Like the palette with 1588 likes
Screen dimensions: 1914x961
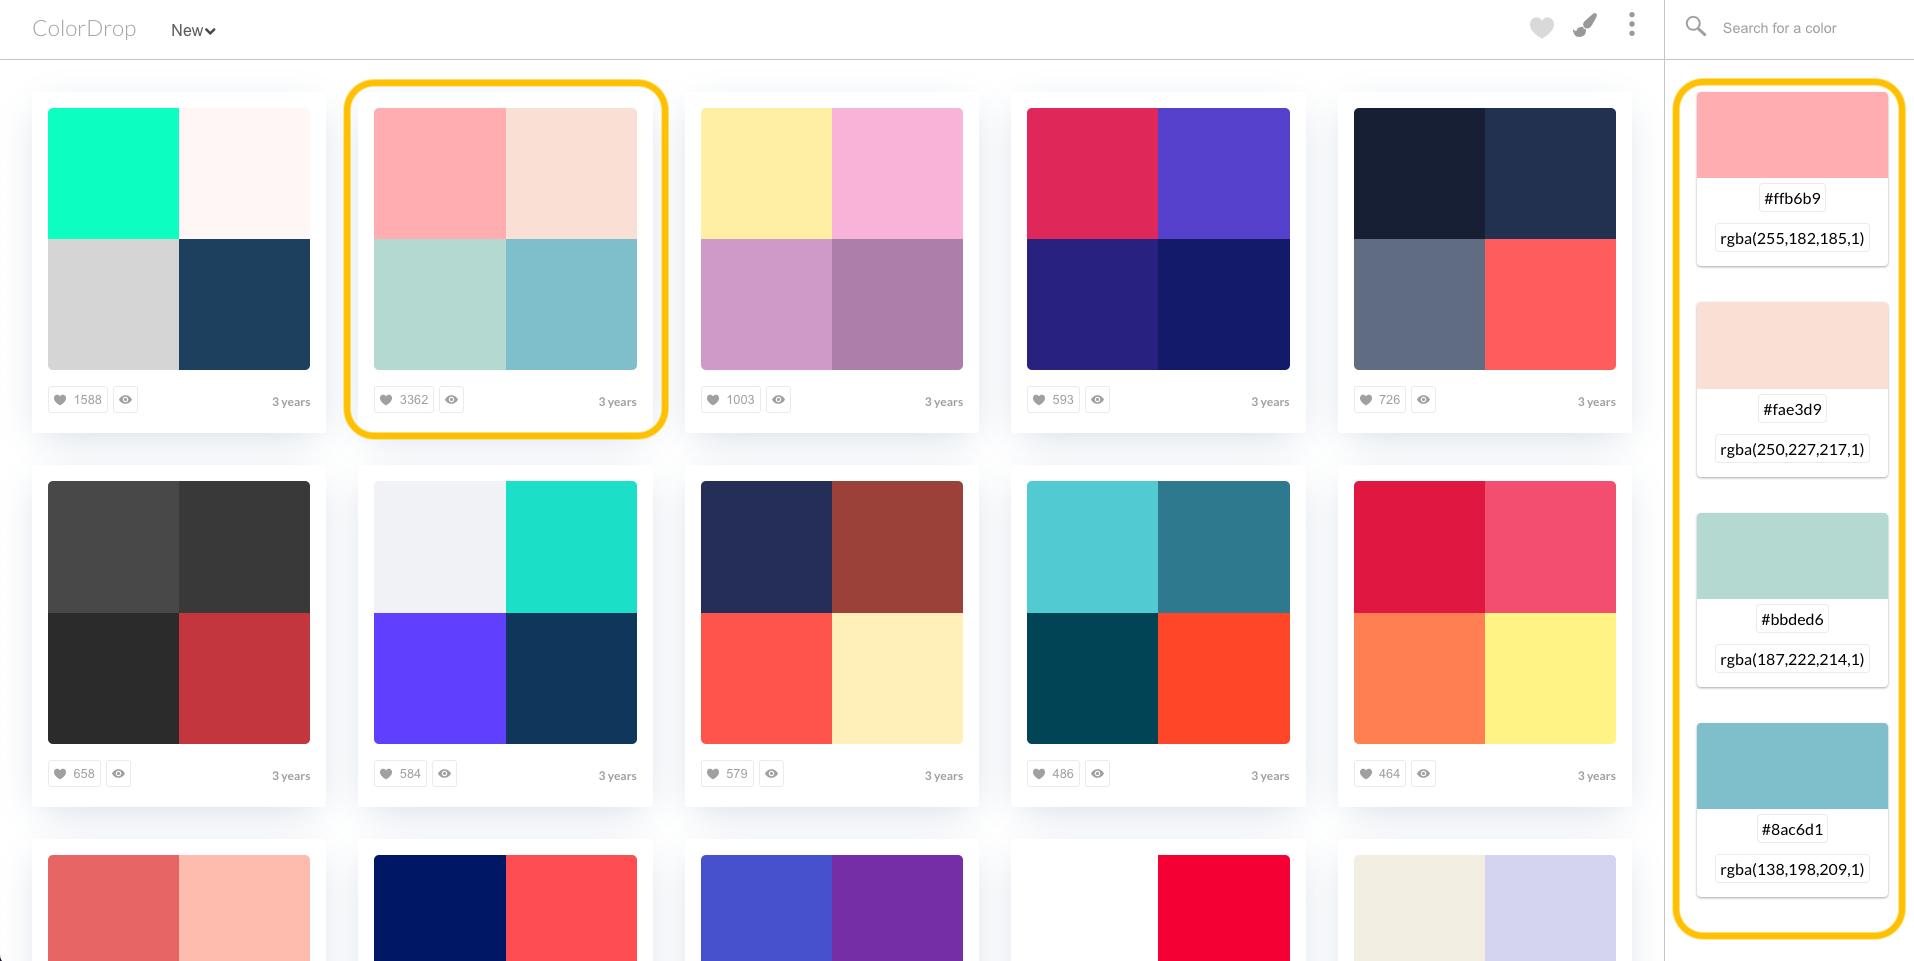[77, 400]
